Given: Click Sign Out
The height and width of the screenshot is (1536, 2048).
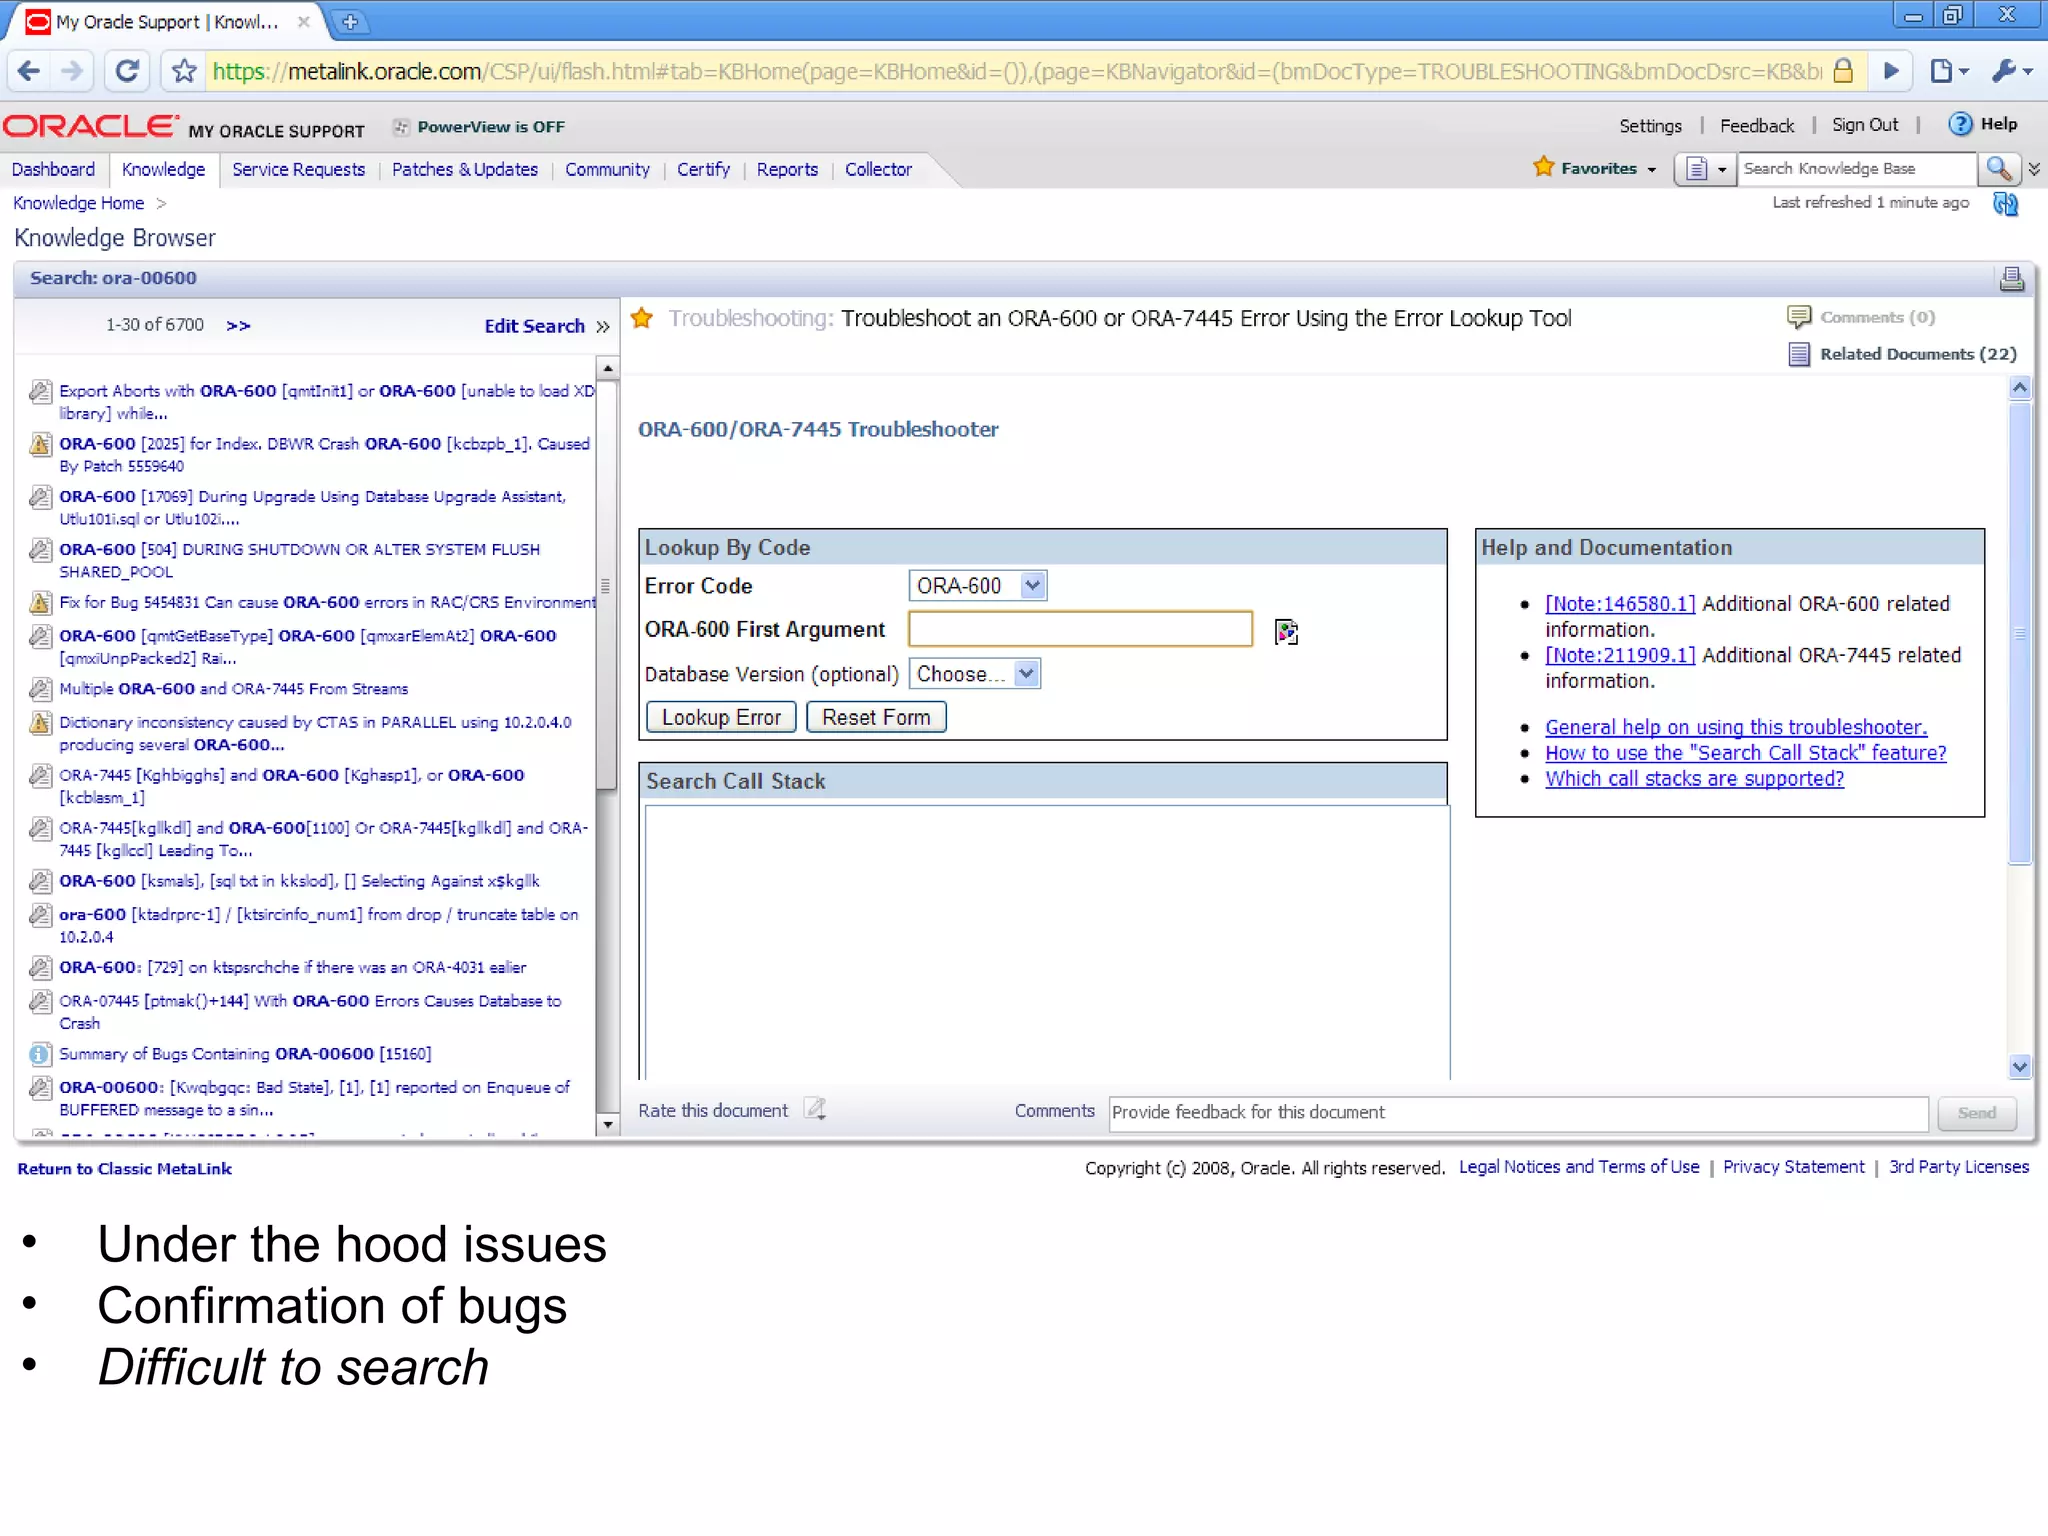Looking at the screenshot, I should (1864, 125).
